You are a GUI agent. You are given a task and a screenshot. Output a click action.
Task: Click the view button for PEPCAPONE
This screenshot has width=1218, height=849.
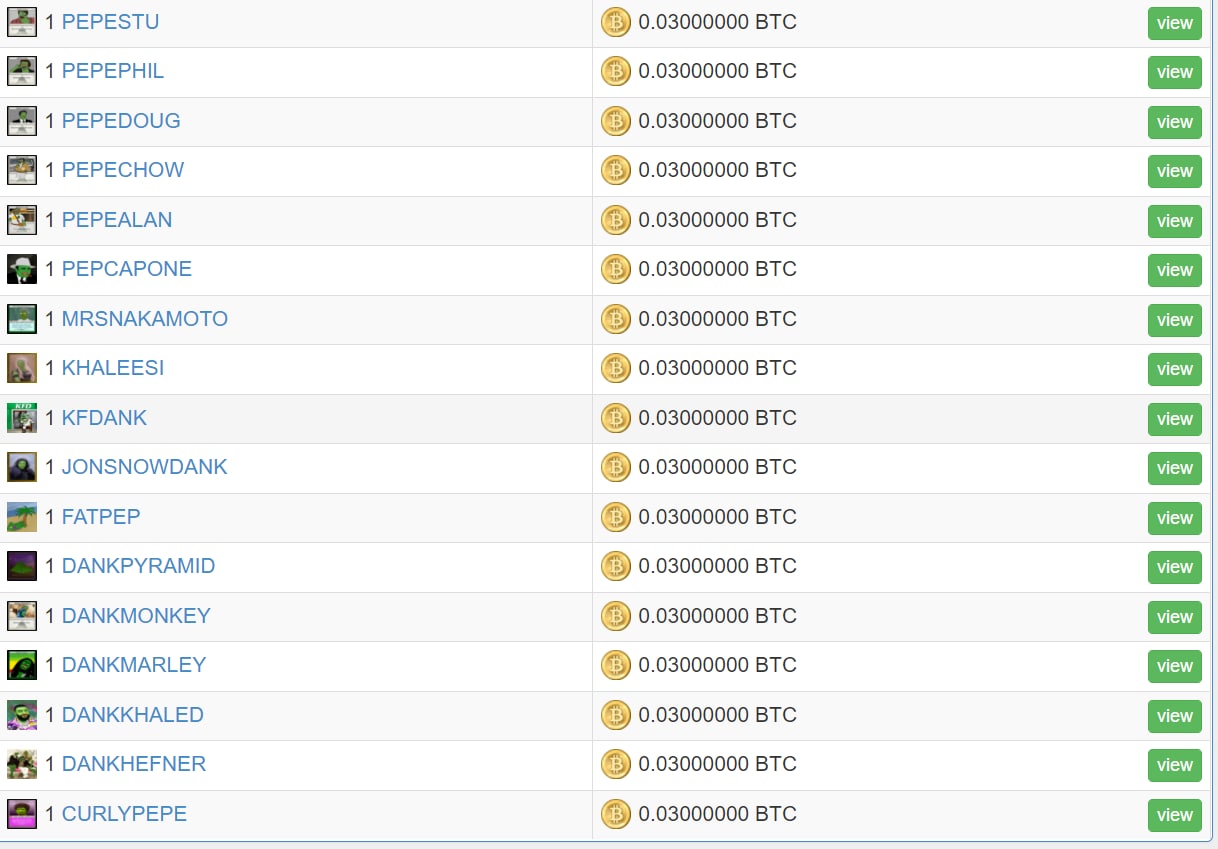1175,270
